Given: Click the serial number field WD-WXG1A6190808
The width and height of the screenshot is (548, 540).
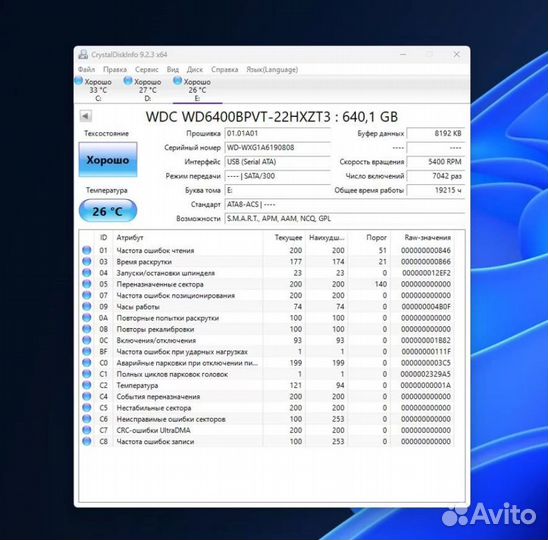Looking at the screenshot, I should (x=277, y=147).
